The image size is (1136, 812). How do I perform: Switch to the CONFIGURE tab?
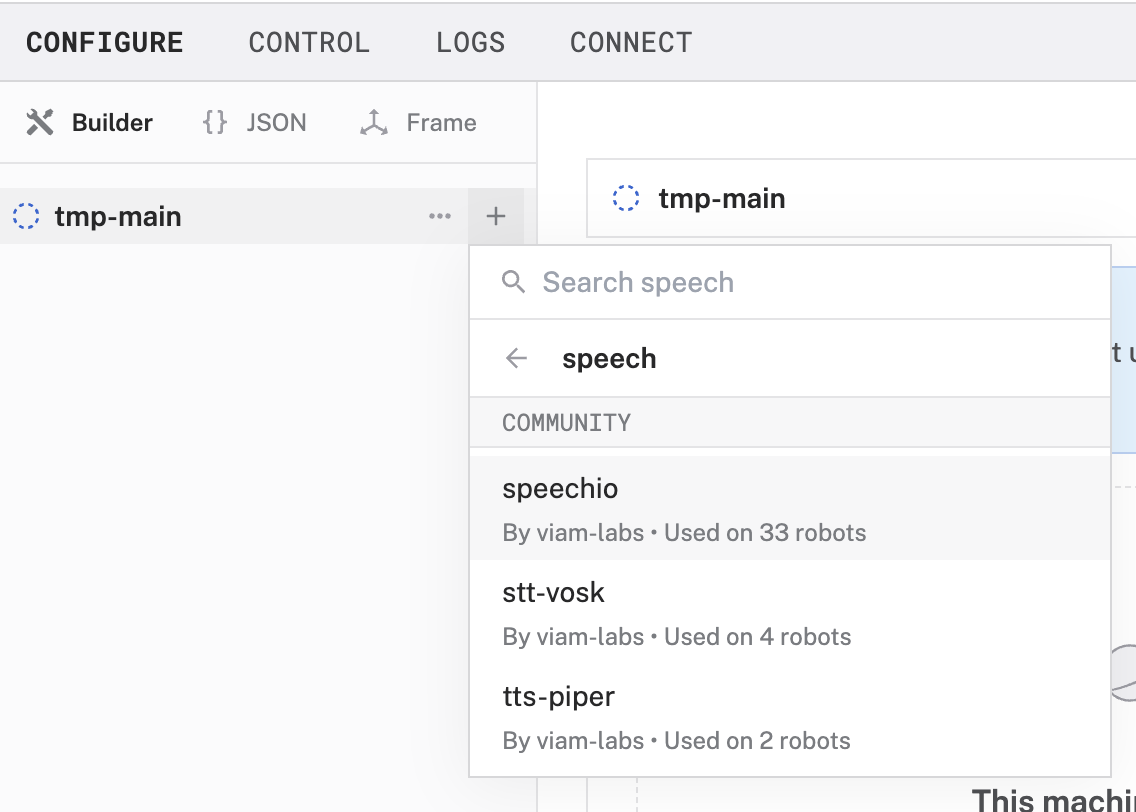pos(105,43)
